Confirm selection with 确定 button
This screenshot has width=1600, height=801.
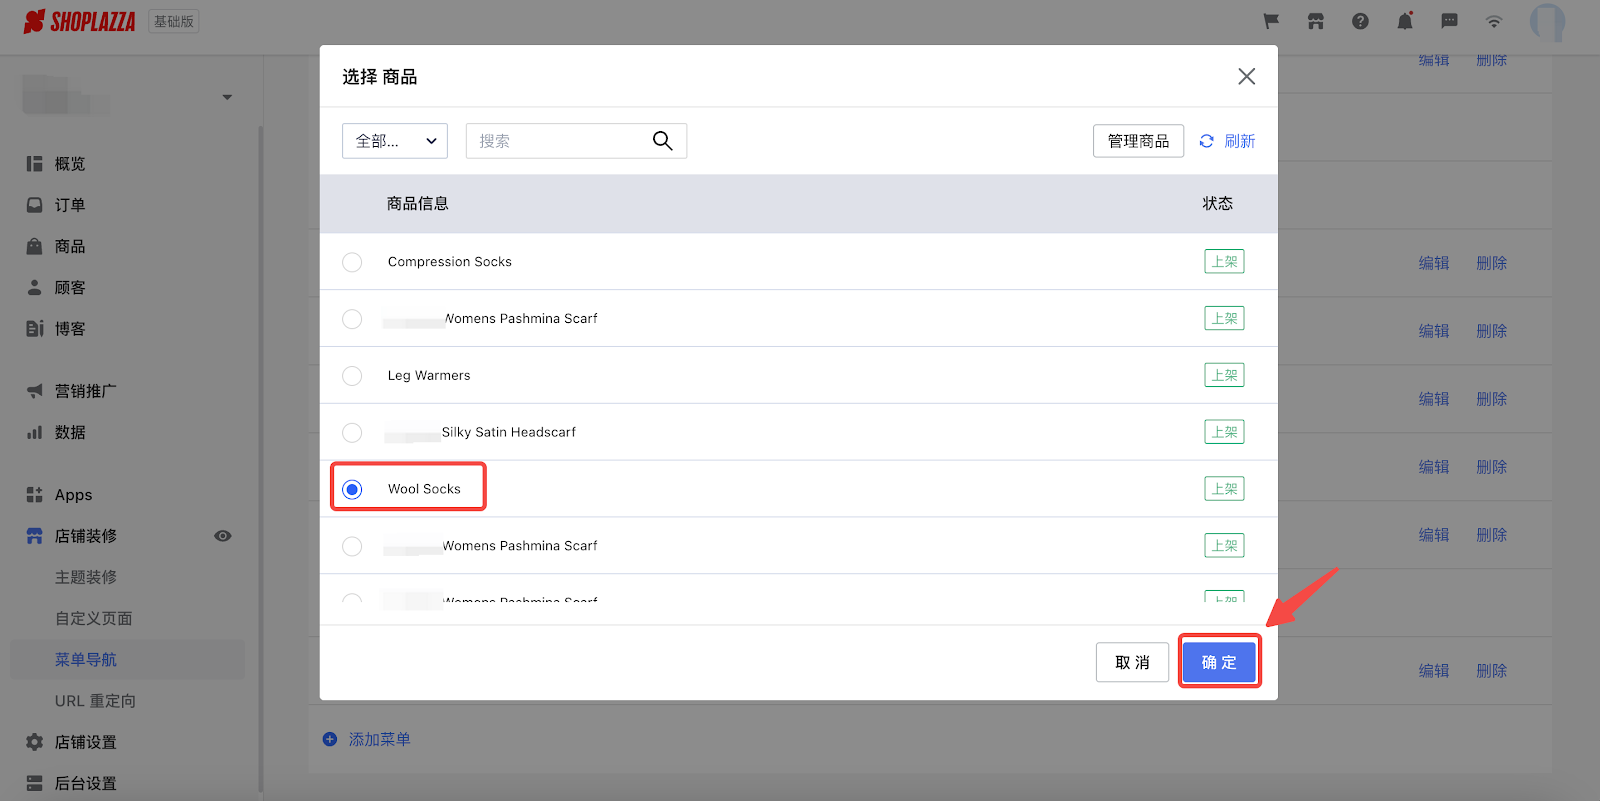(1219, 662)
